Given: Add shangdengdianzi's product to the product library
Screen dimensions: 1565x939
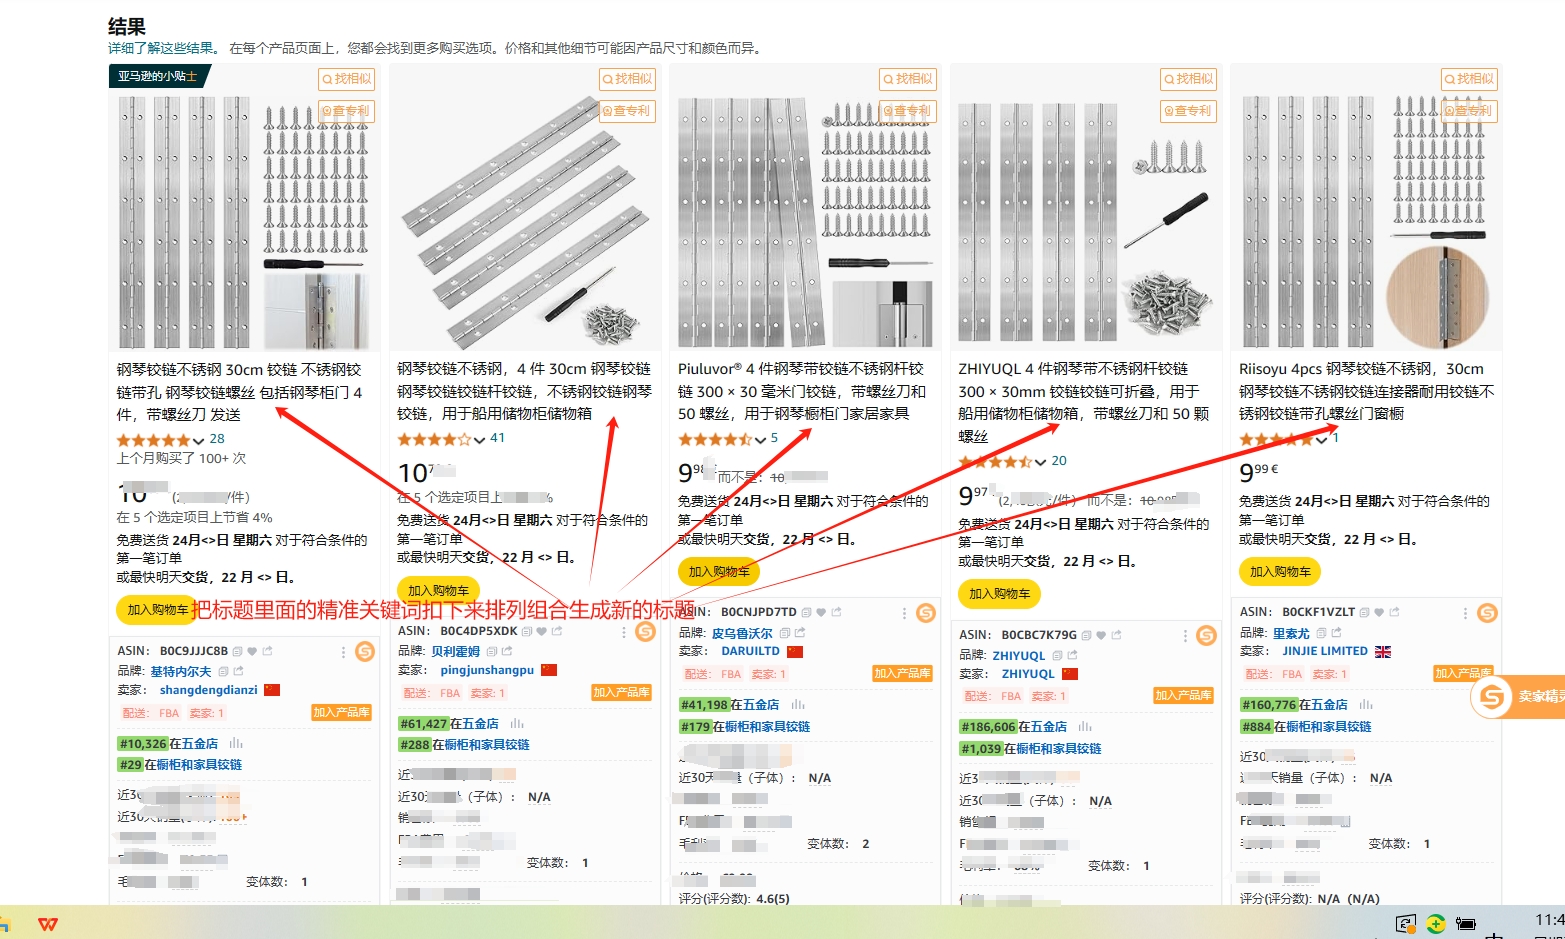Looking at the screenshot, I should tap(341, 712).
